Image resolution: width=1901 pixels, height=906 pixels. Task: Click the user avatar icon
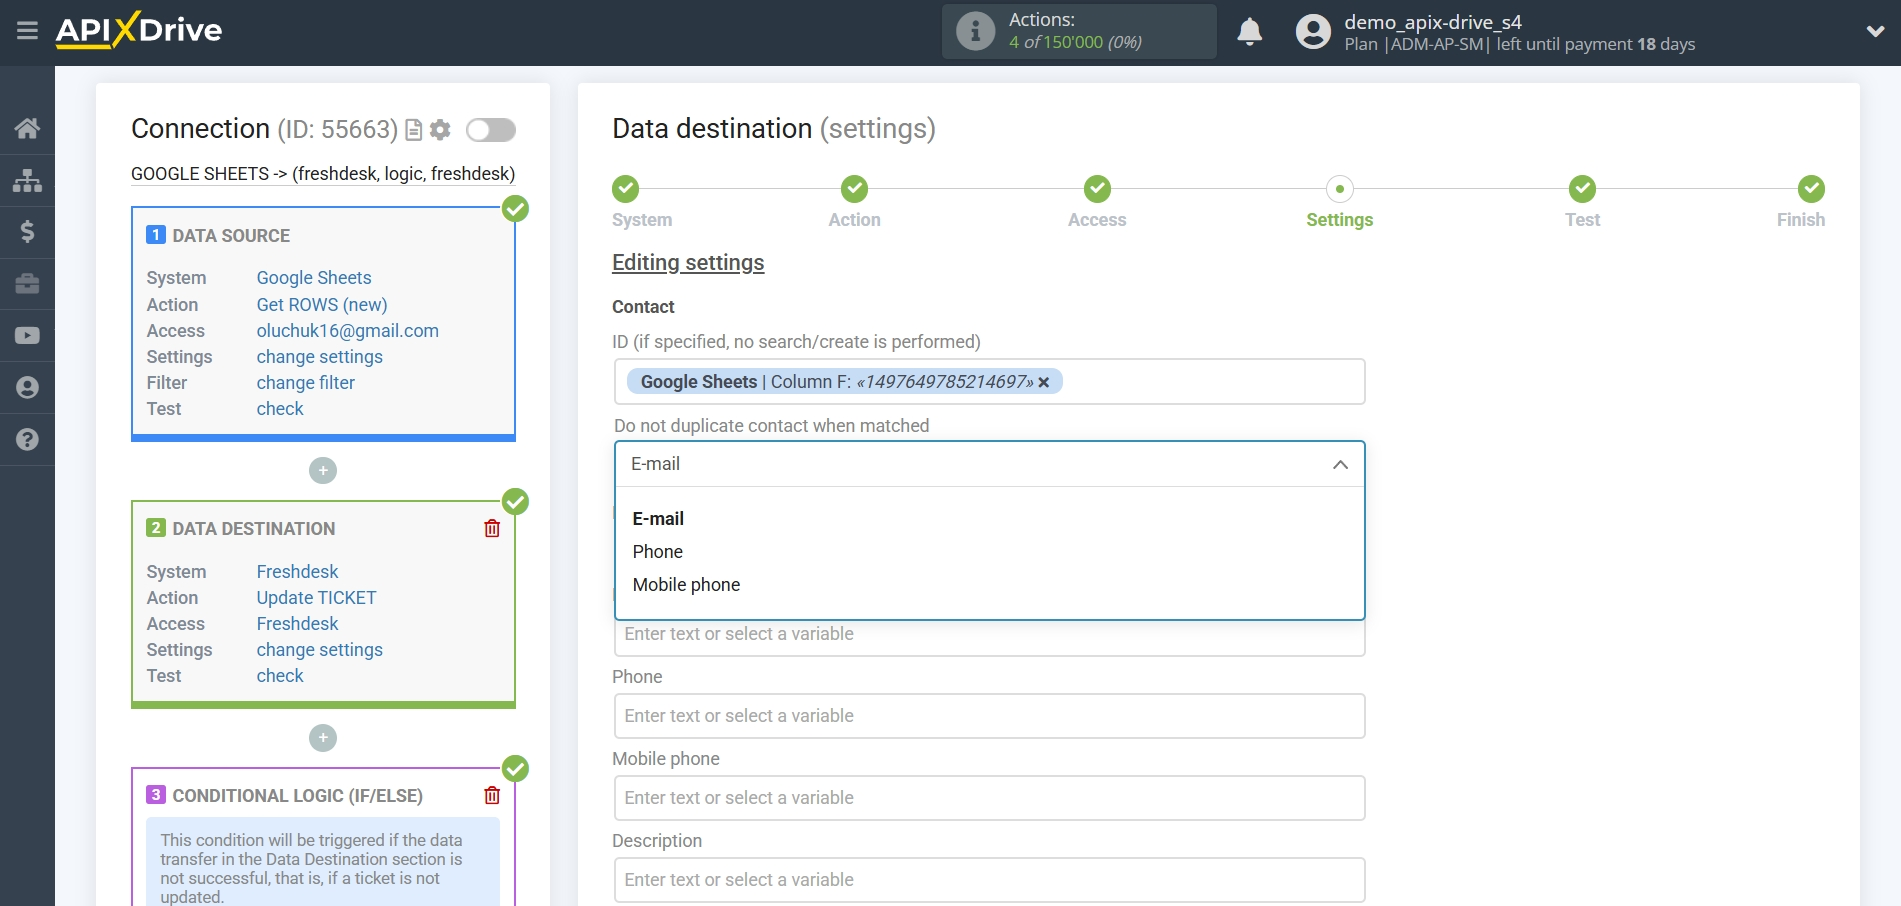point(1313,32)
